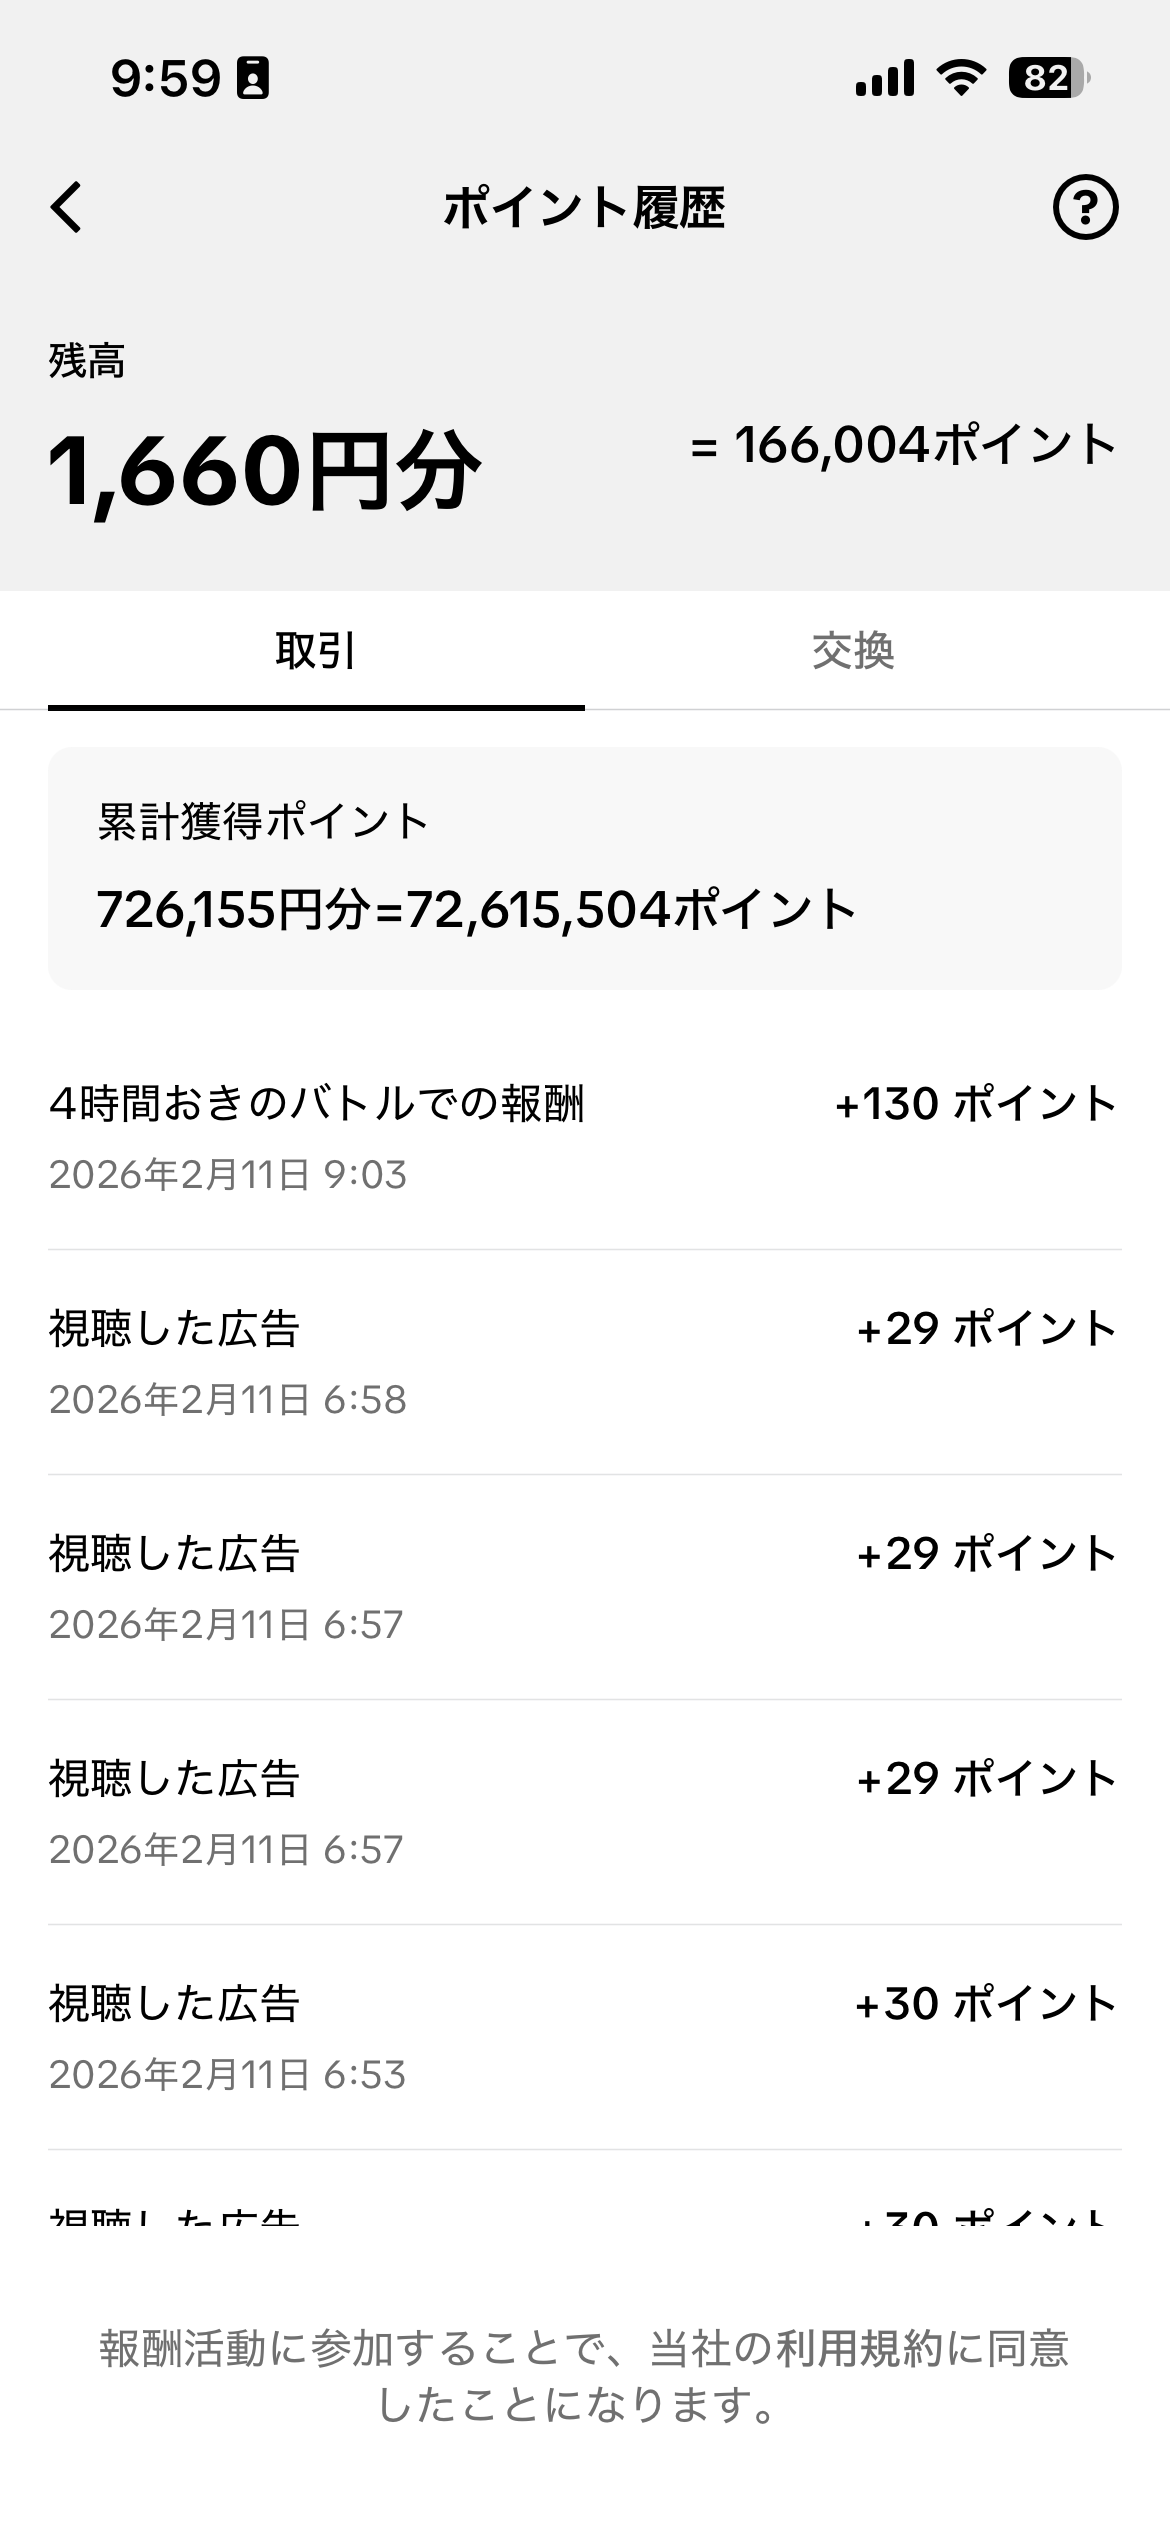Select the 4時間おきのバトルでの報酬 entry
1170x2532 pixels.
316,1104
